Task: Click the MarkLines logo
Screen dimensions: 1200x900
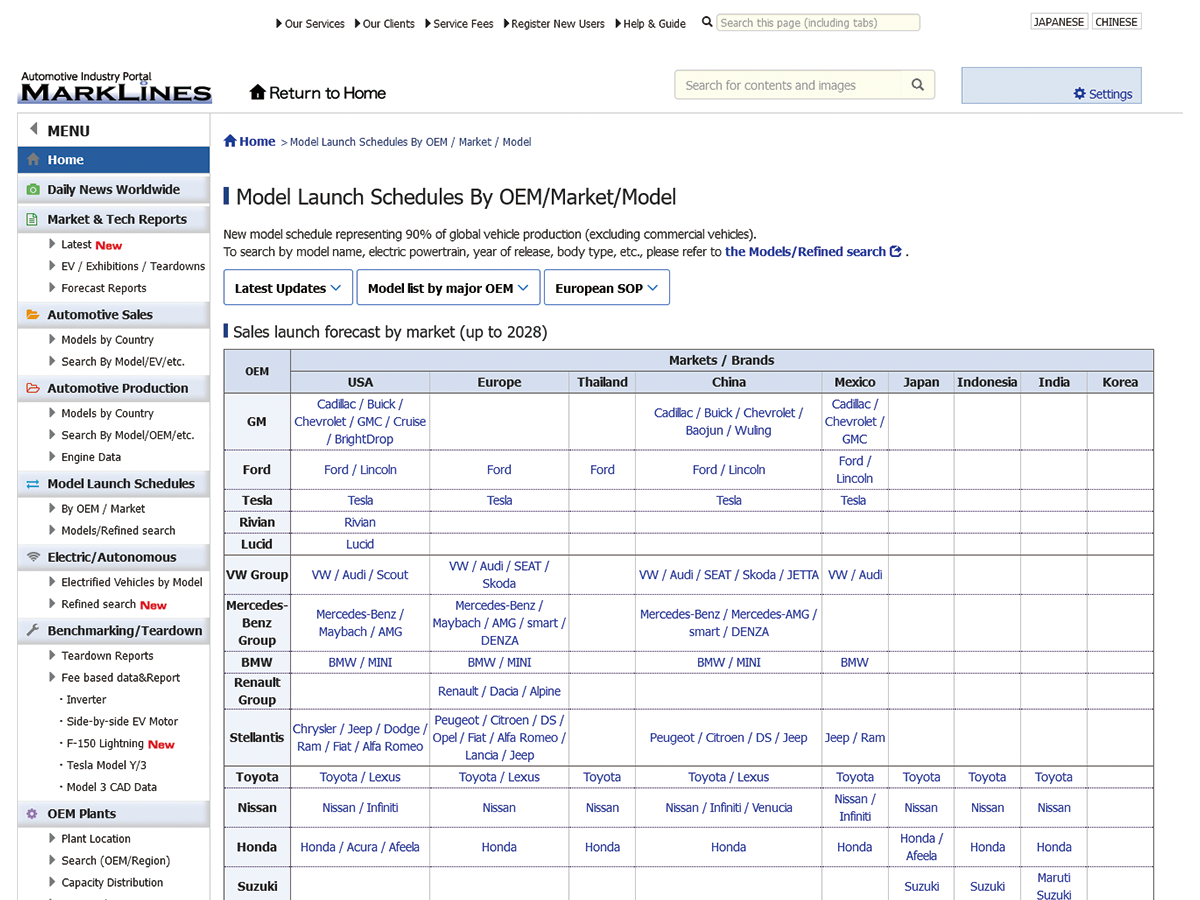Action: (x=115, y=88)
